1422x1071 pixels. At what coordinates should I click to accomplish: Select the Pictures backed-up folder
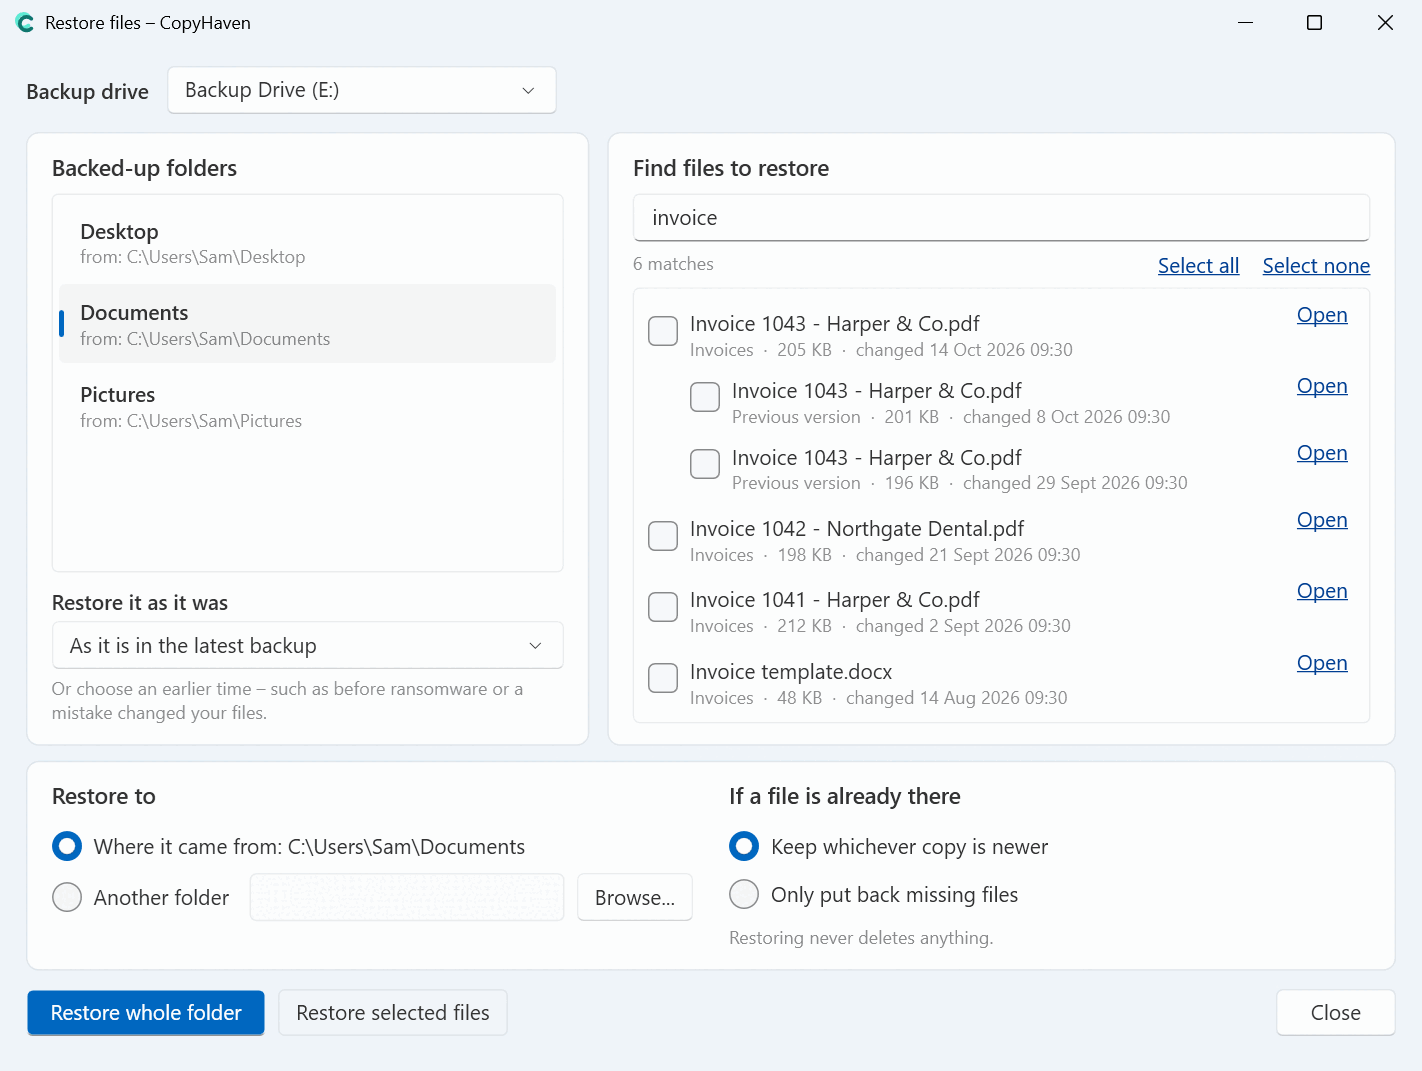(308, 407)
